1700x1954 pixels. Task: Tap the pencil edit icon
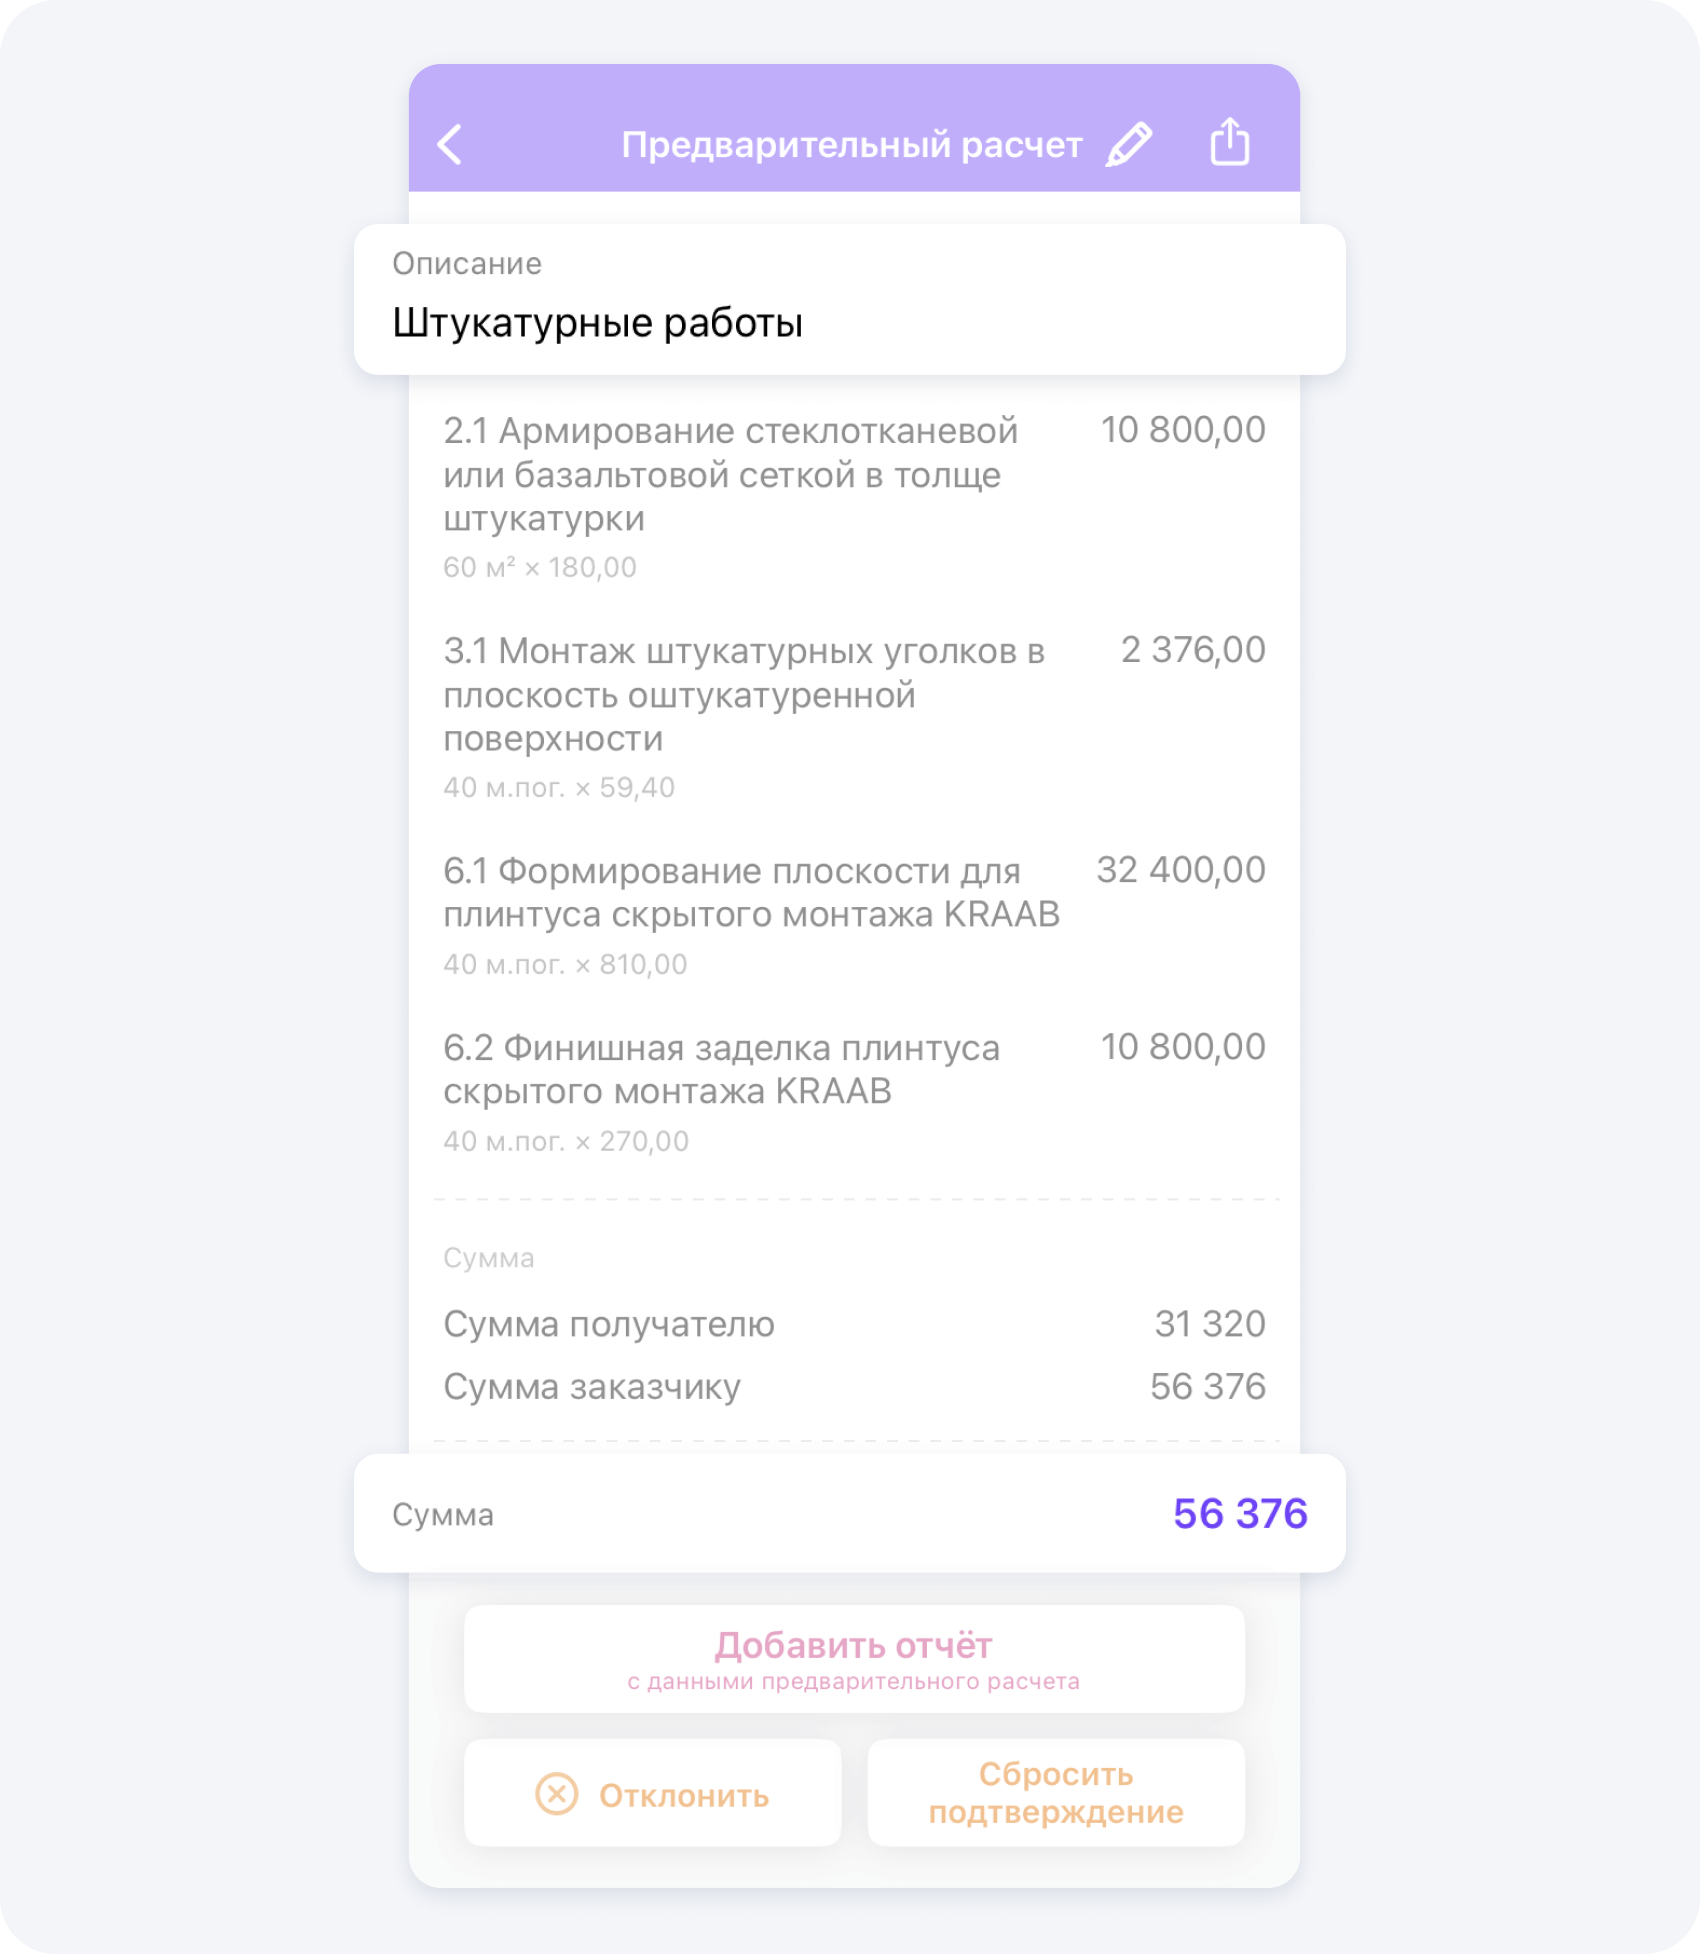(x=1129, y=145)
